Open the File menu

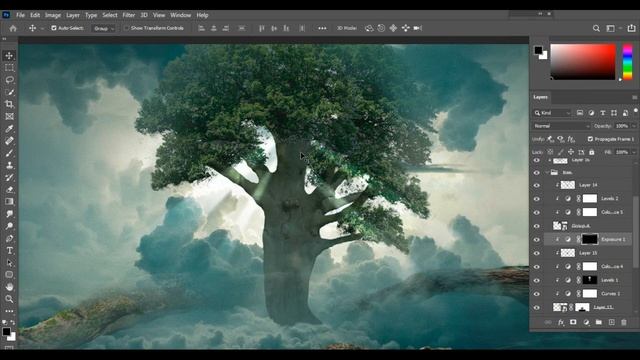20,15
